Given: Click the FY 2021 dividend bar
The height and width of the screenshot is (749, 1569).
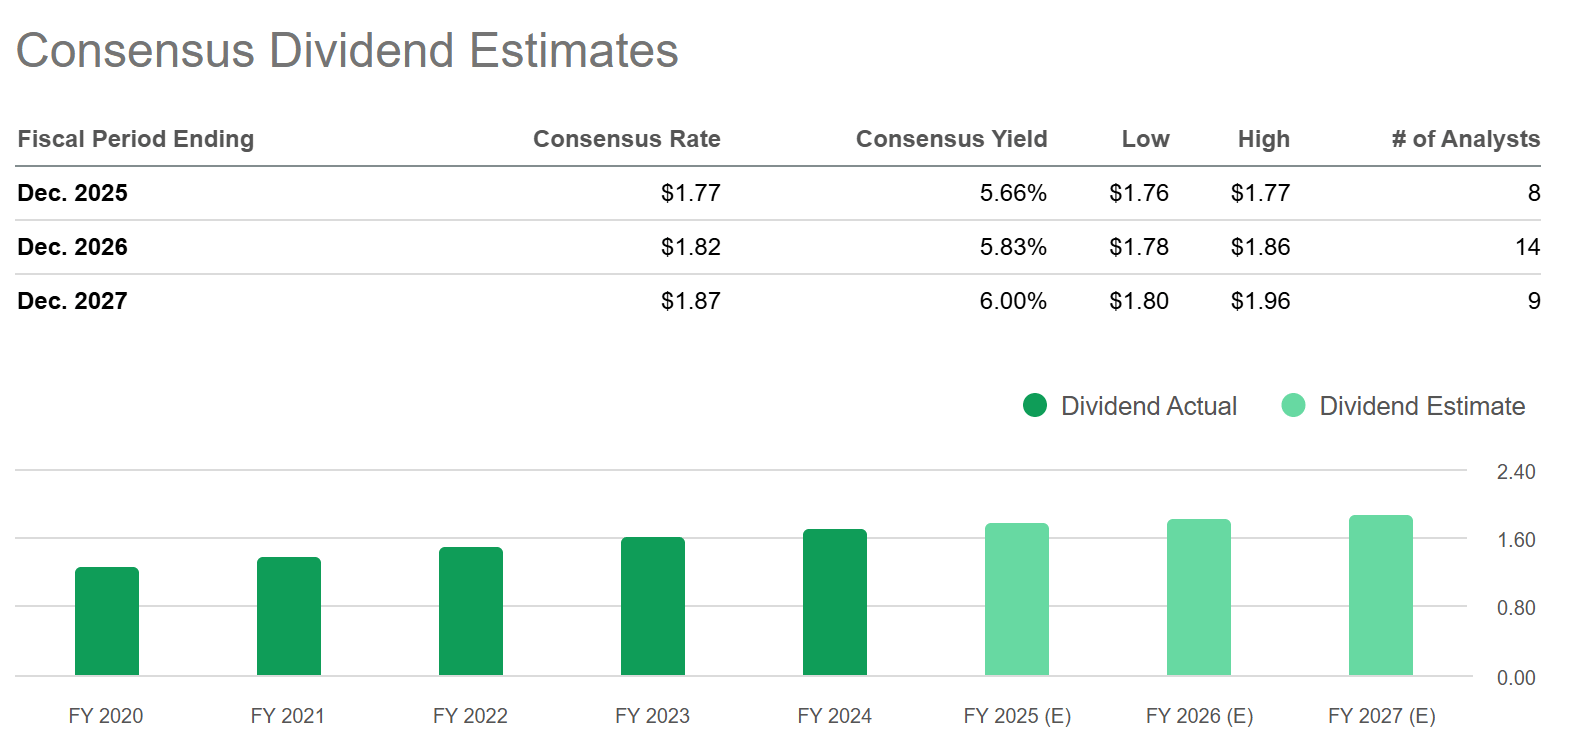Looking at the screenshot, I should pyautogui.click(x=289, y=616).
